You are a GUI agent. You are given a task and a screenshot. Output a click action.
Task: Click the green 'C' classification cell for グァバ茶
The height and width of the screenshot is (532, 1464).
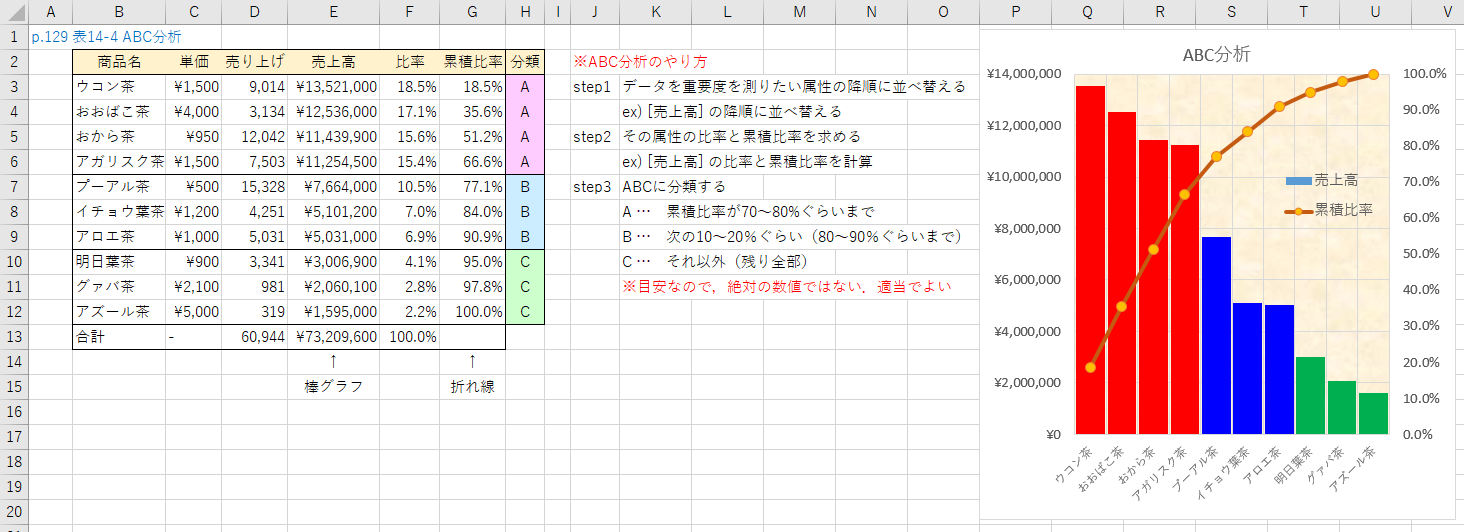click(x=525, y=287)
